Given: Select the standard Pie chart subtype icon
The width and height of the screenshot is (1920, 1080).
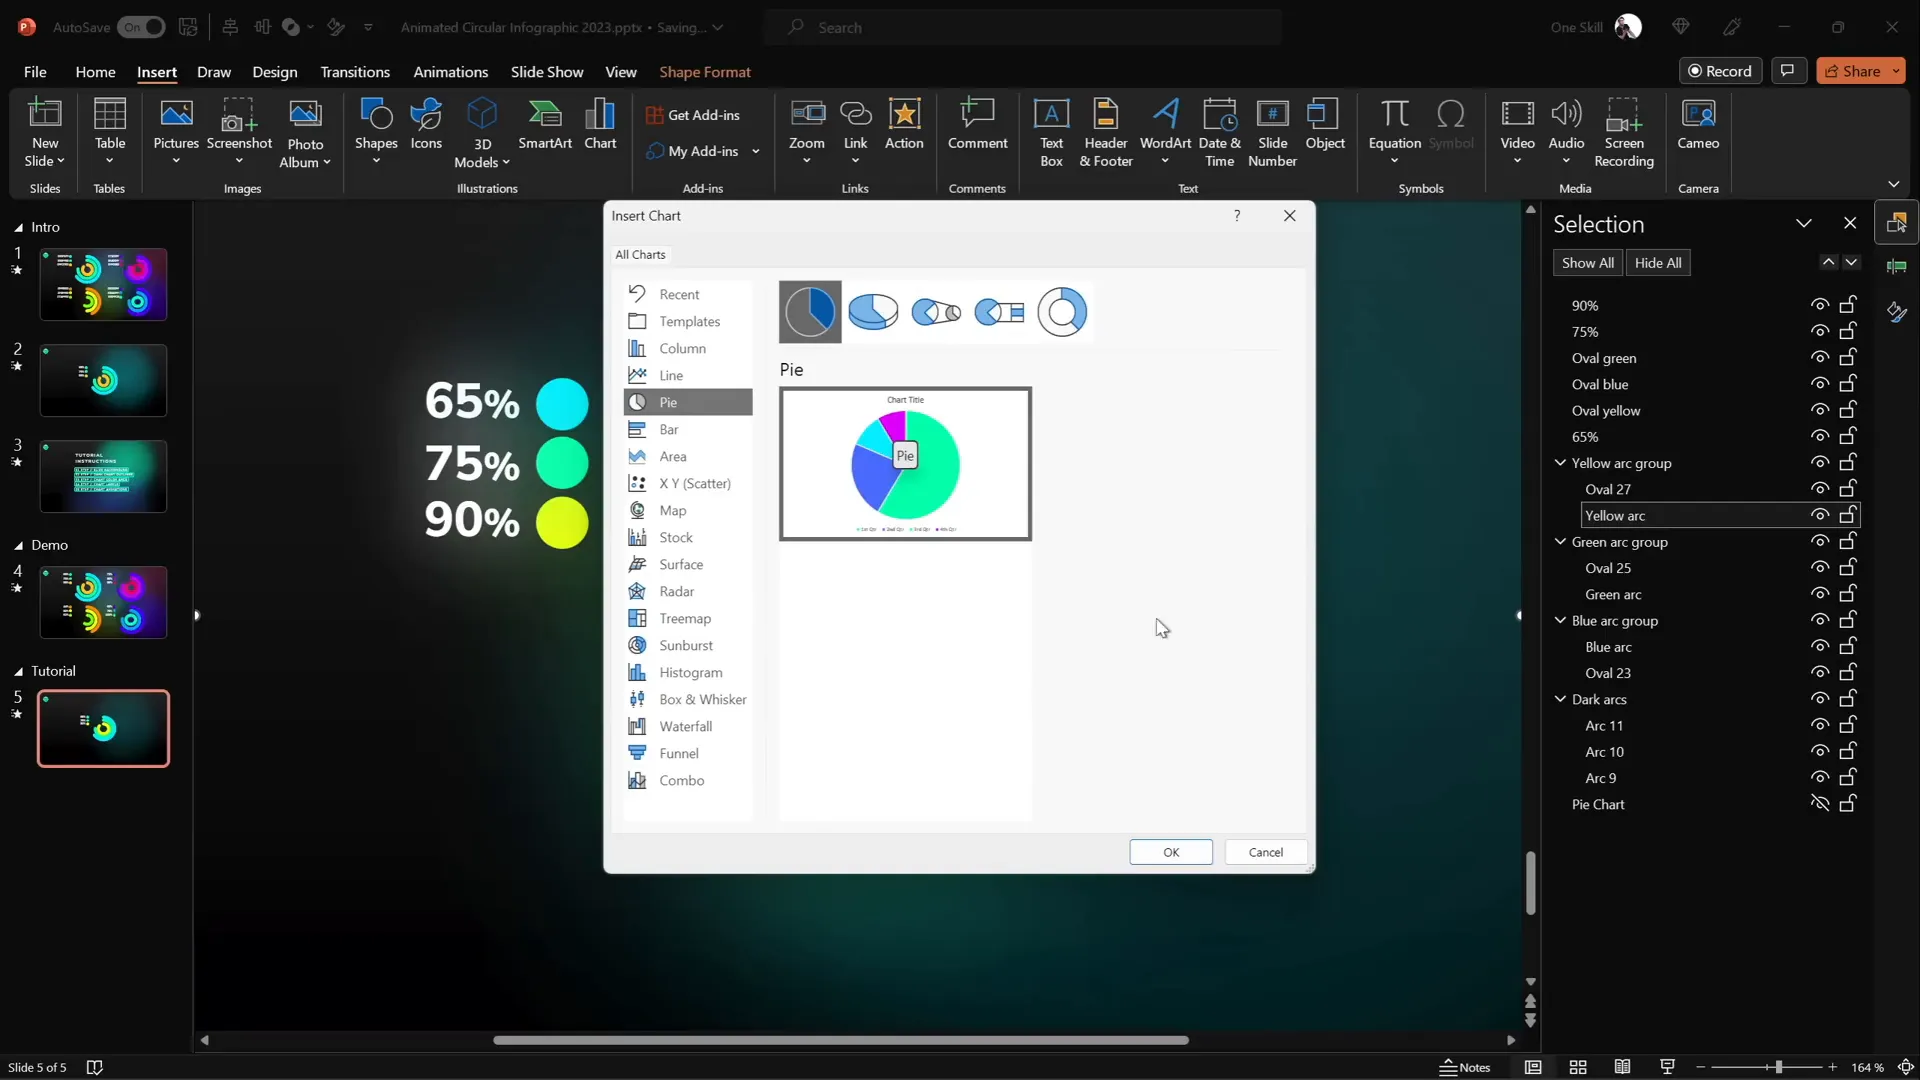Looking at the screenshot, I should tap(810, 312).
